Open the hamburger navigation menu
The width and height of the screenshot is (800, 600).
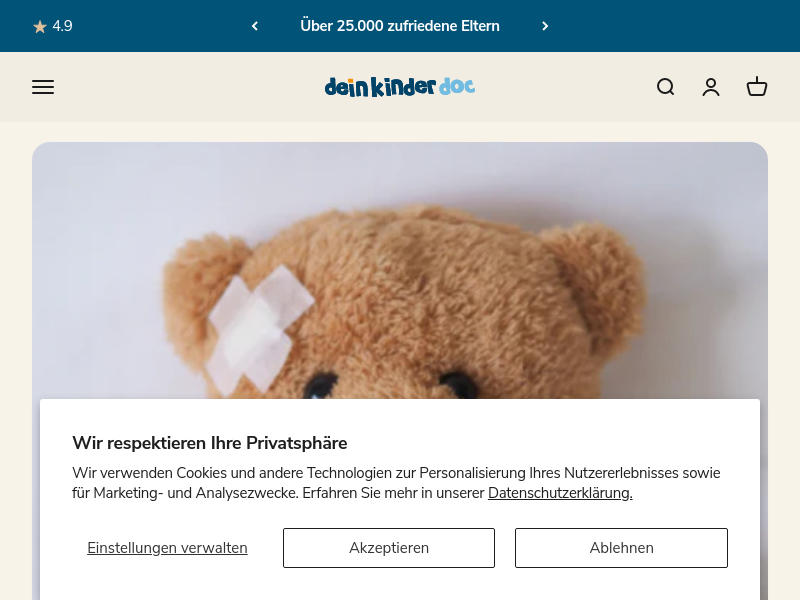tap(43, 87)
